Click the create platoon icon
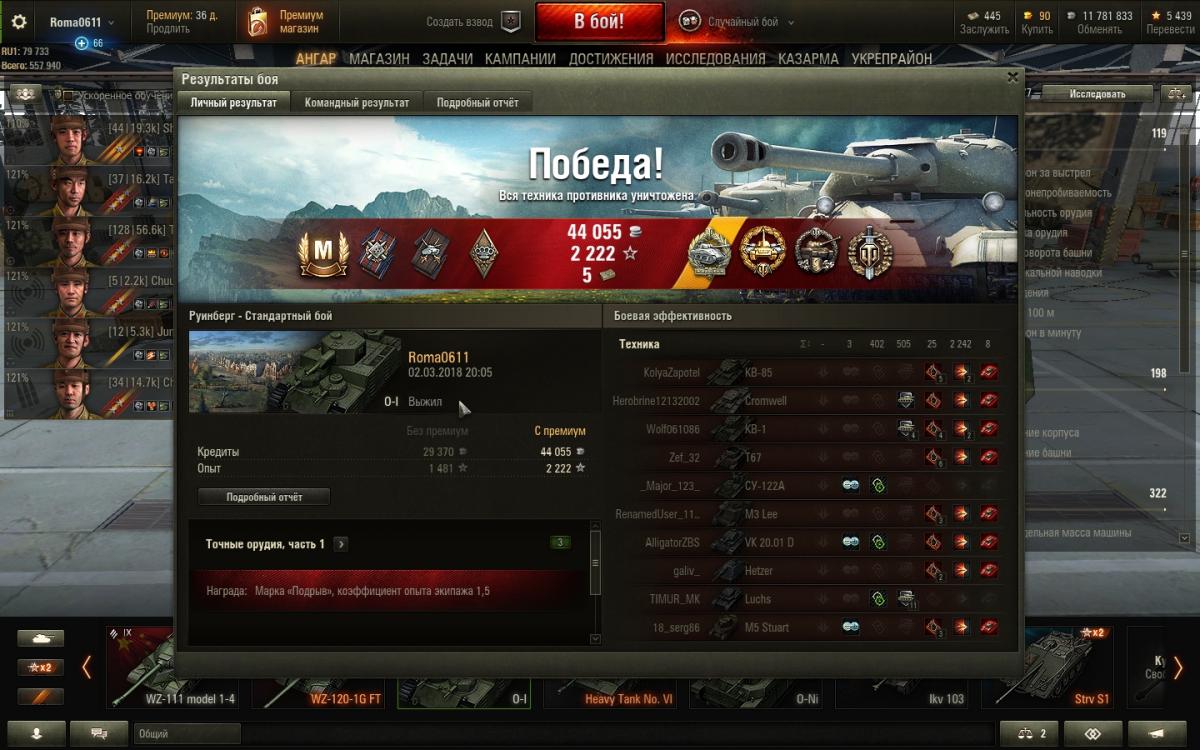 [511, 21]
